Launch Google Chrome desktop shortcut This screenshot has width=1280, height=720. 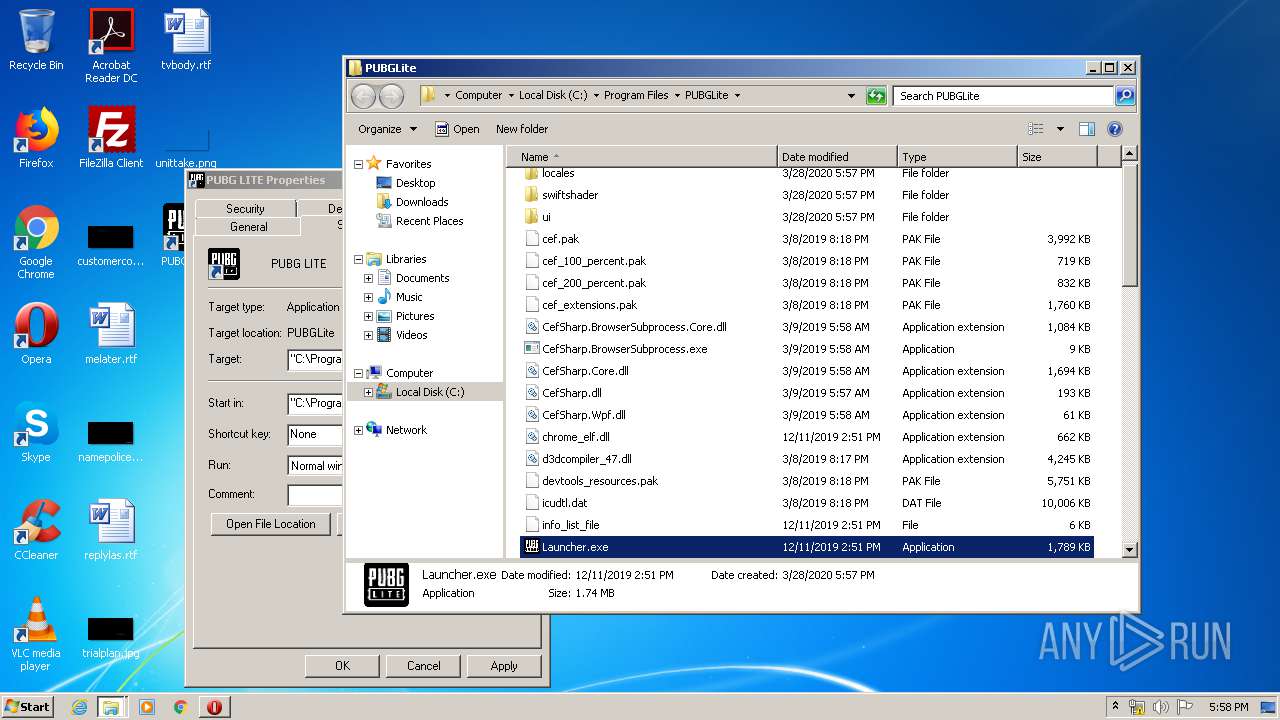[x=36, y=243]
